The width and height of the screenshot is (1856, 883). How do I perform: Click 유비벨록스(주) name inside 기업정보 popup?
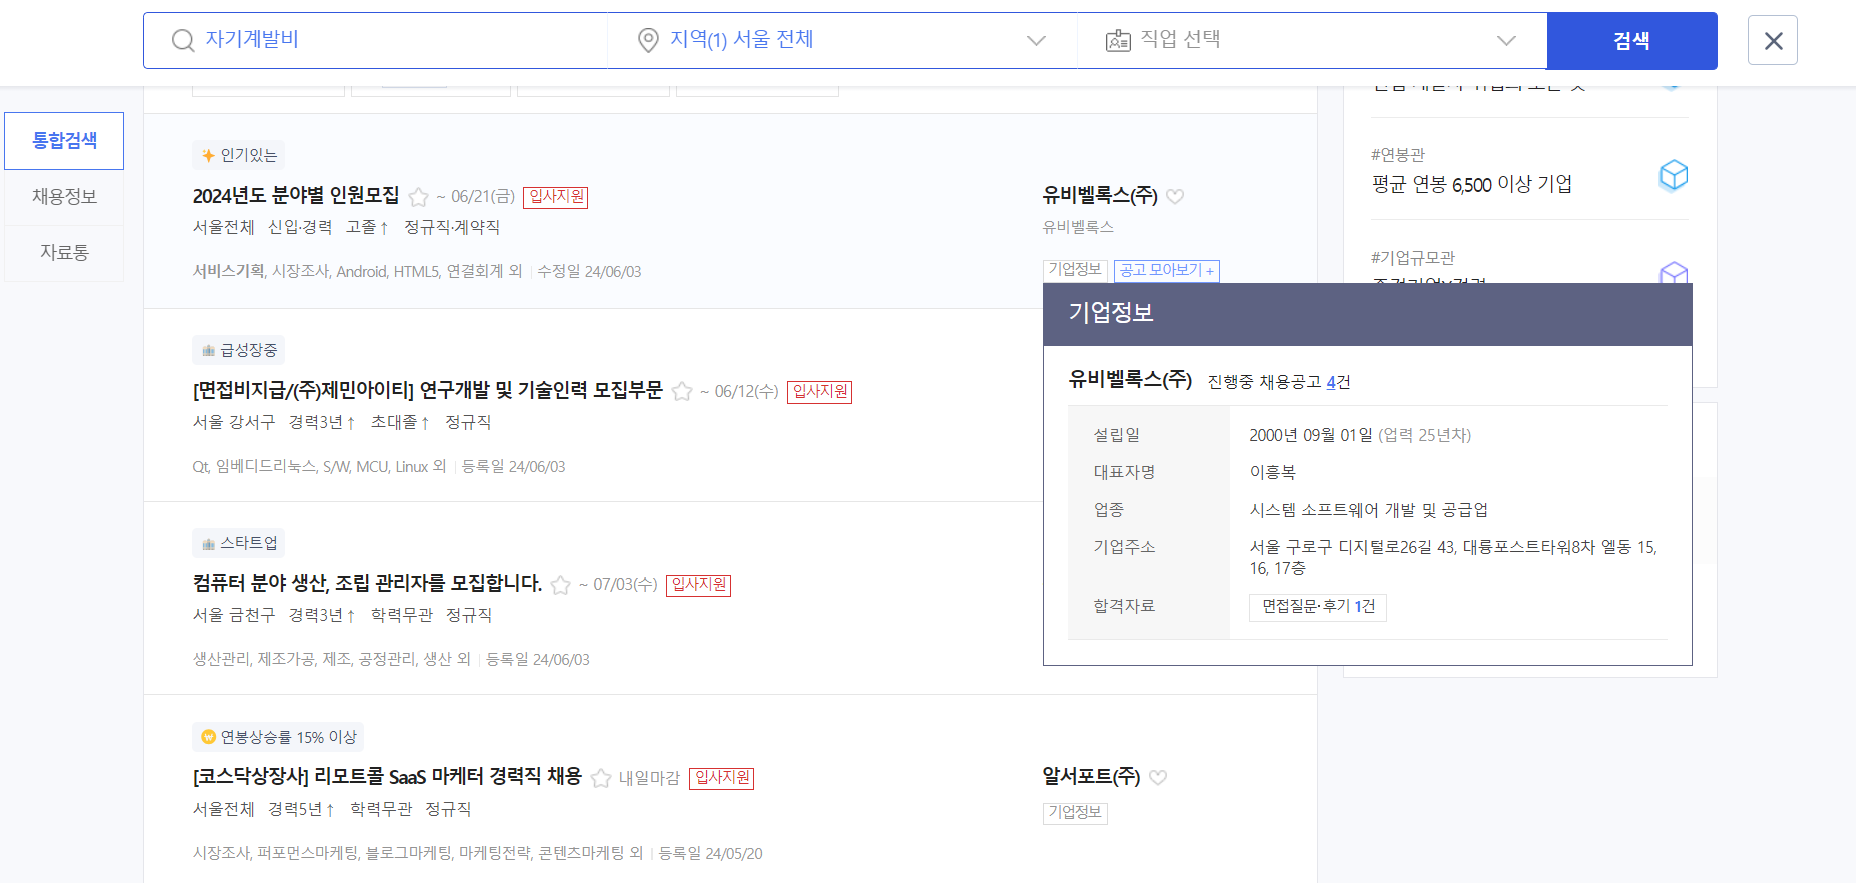[1130, 379]
